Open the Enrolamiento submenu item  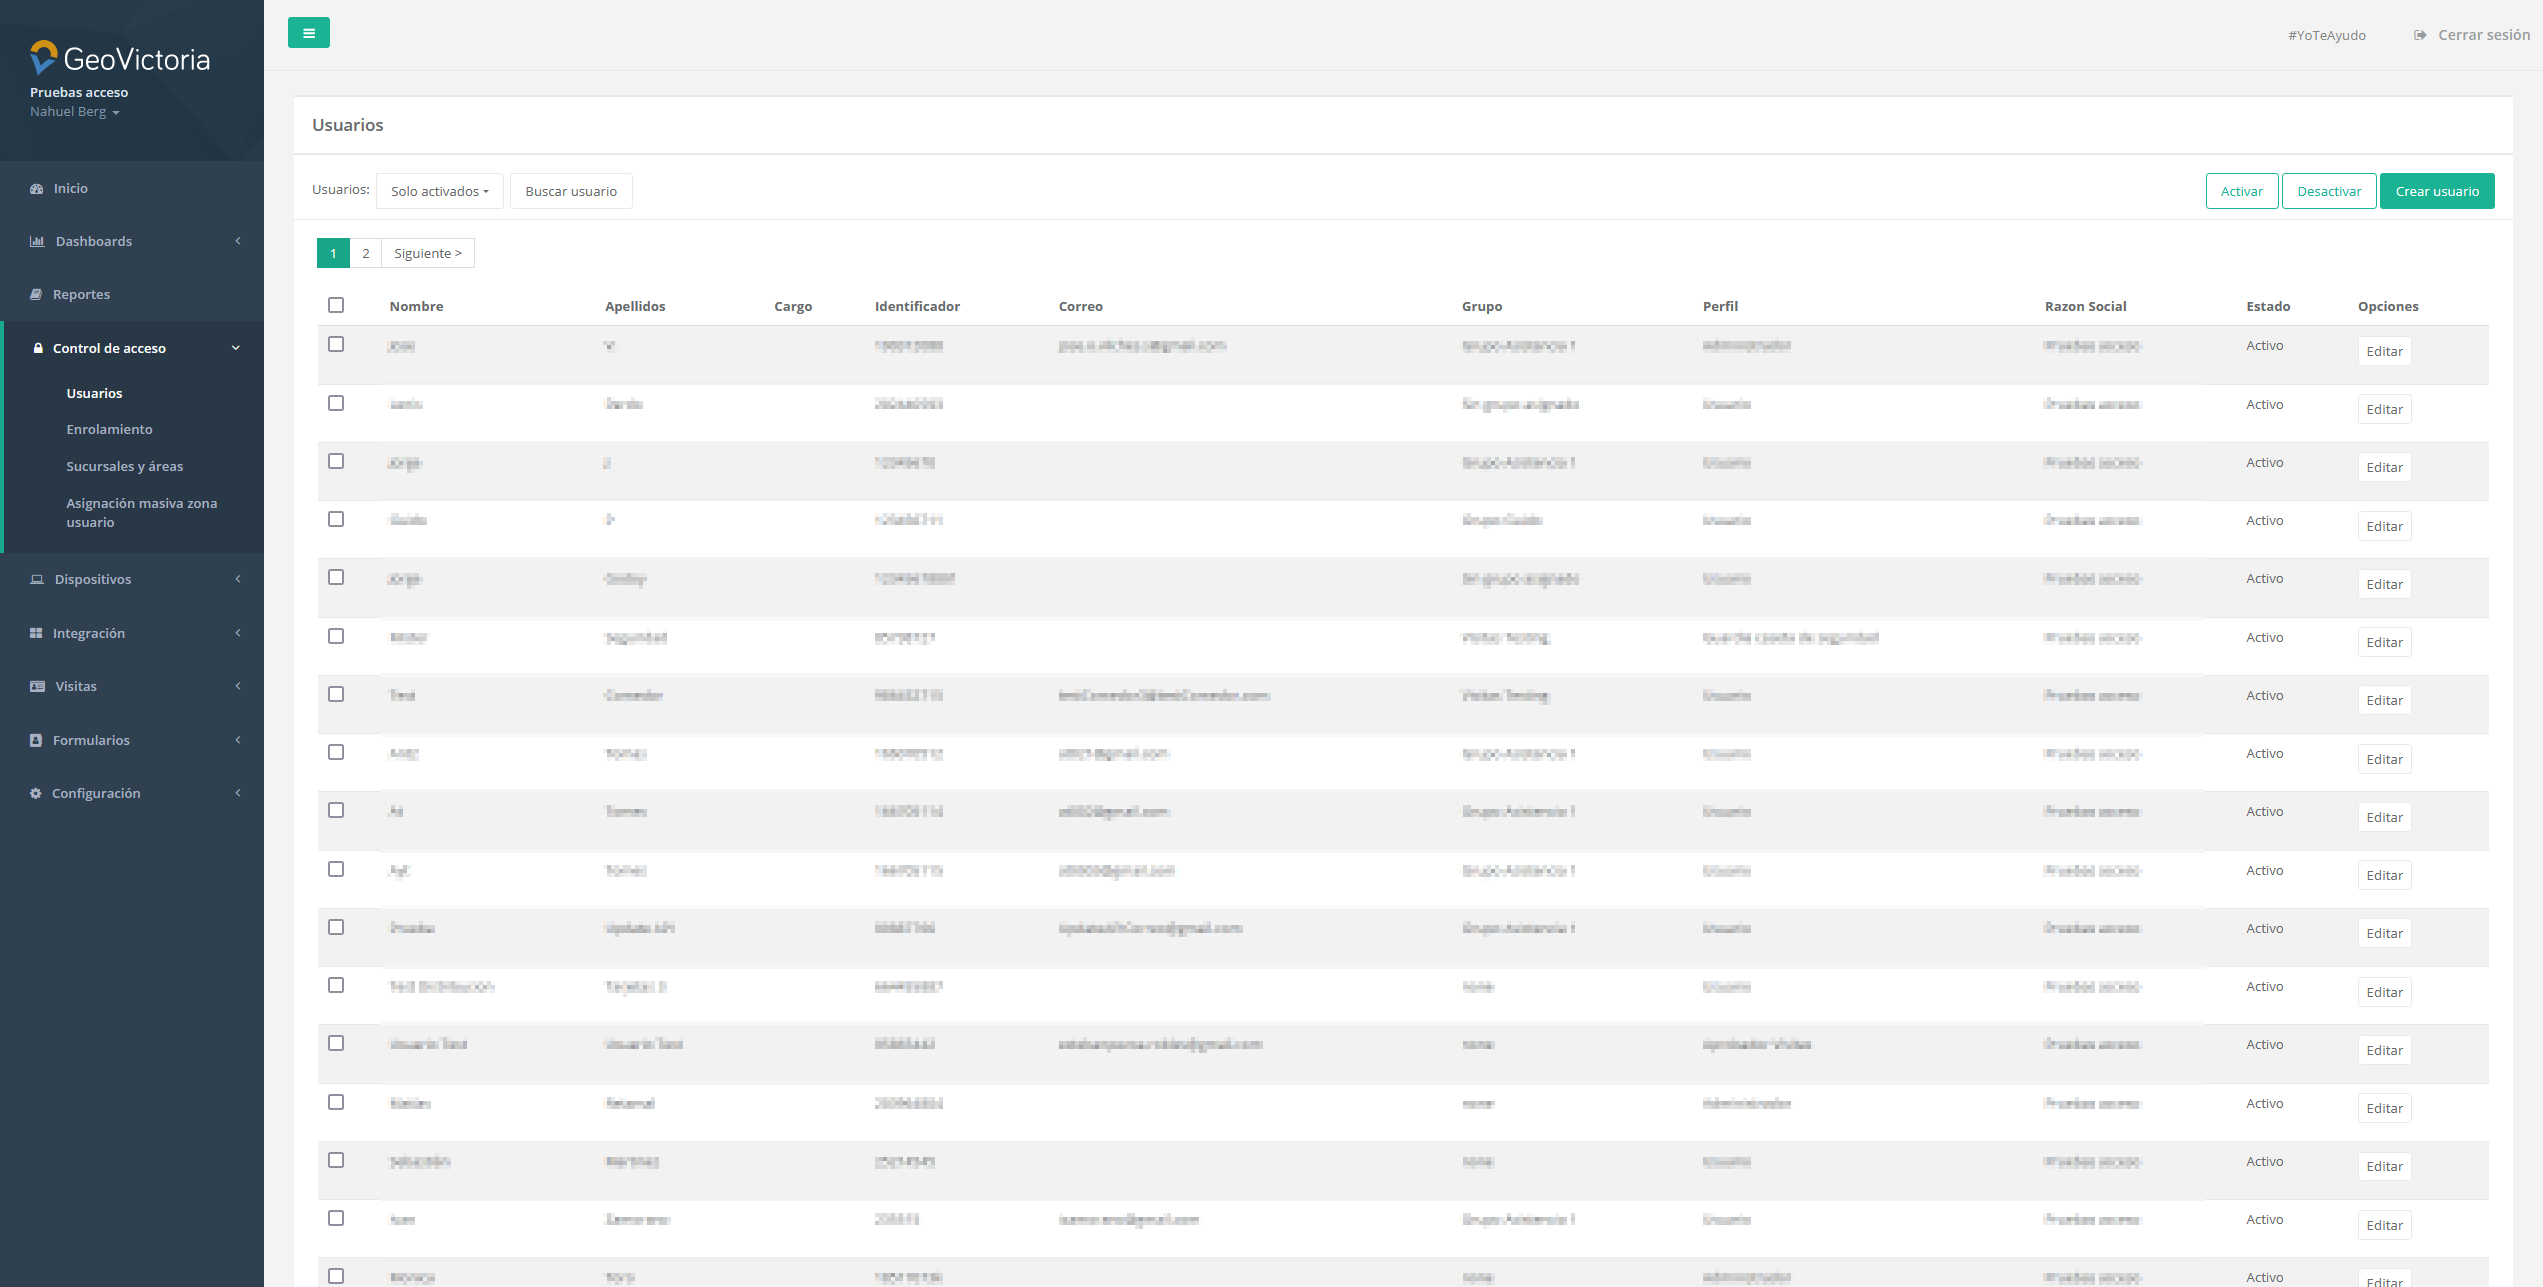109,430
